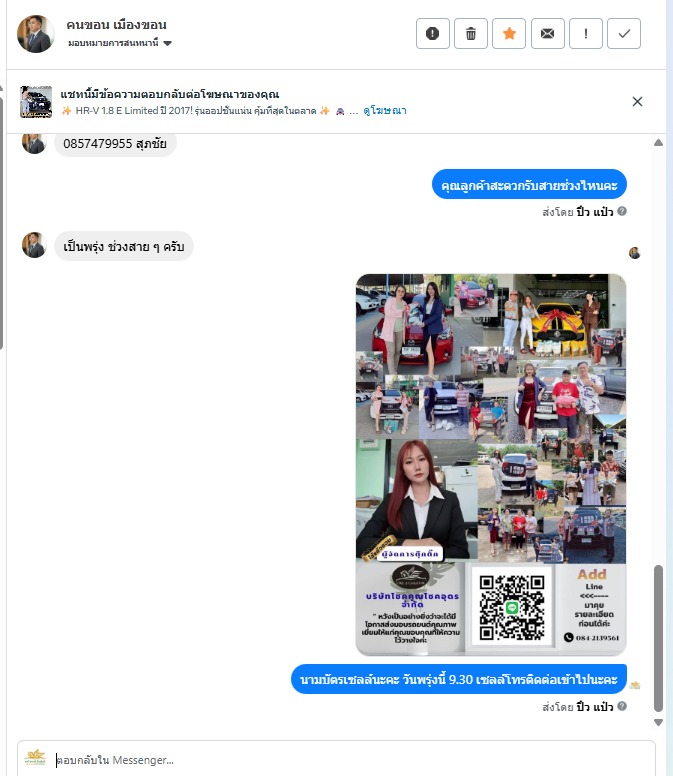673x776 pixels.
Task: Click the scrollbar up arrow
Action: (x=658, y=143)
